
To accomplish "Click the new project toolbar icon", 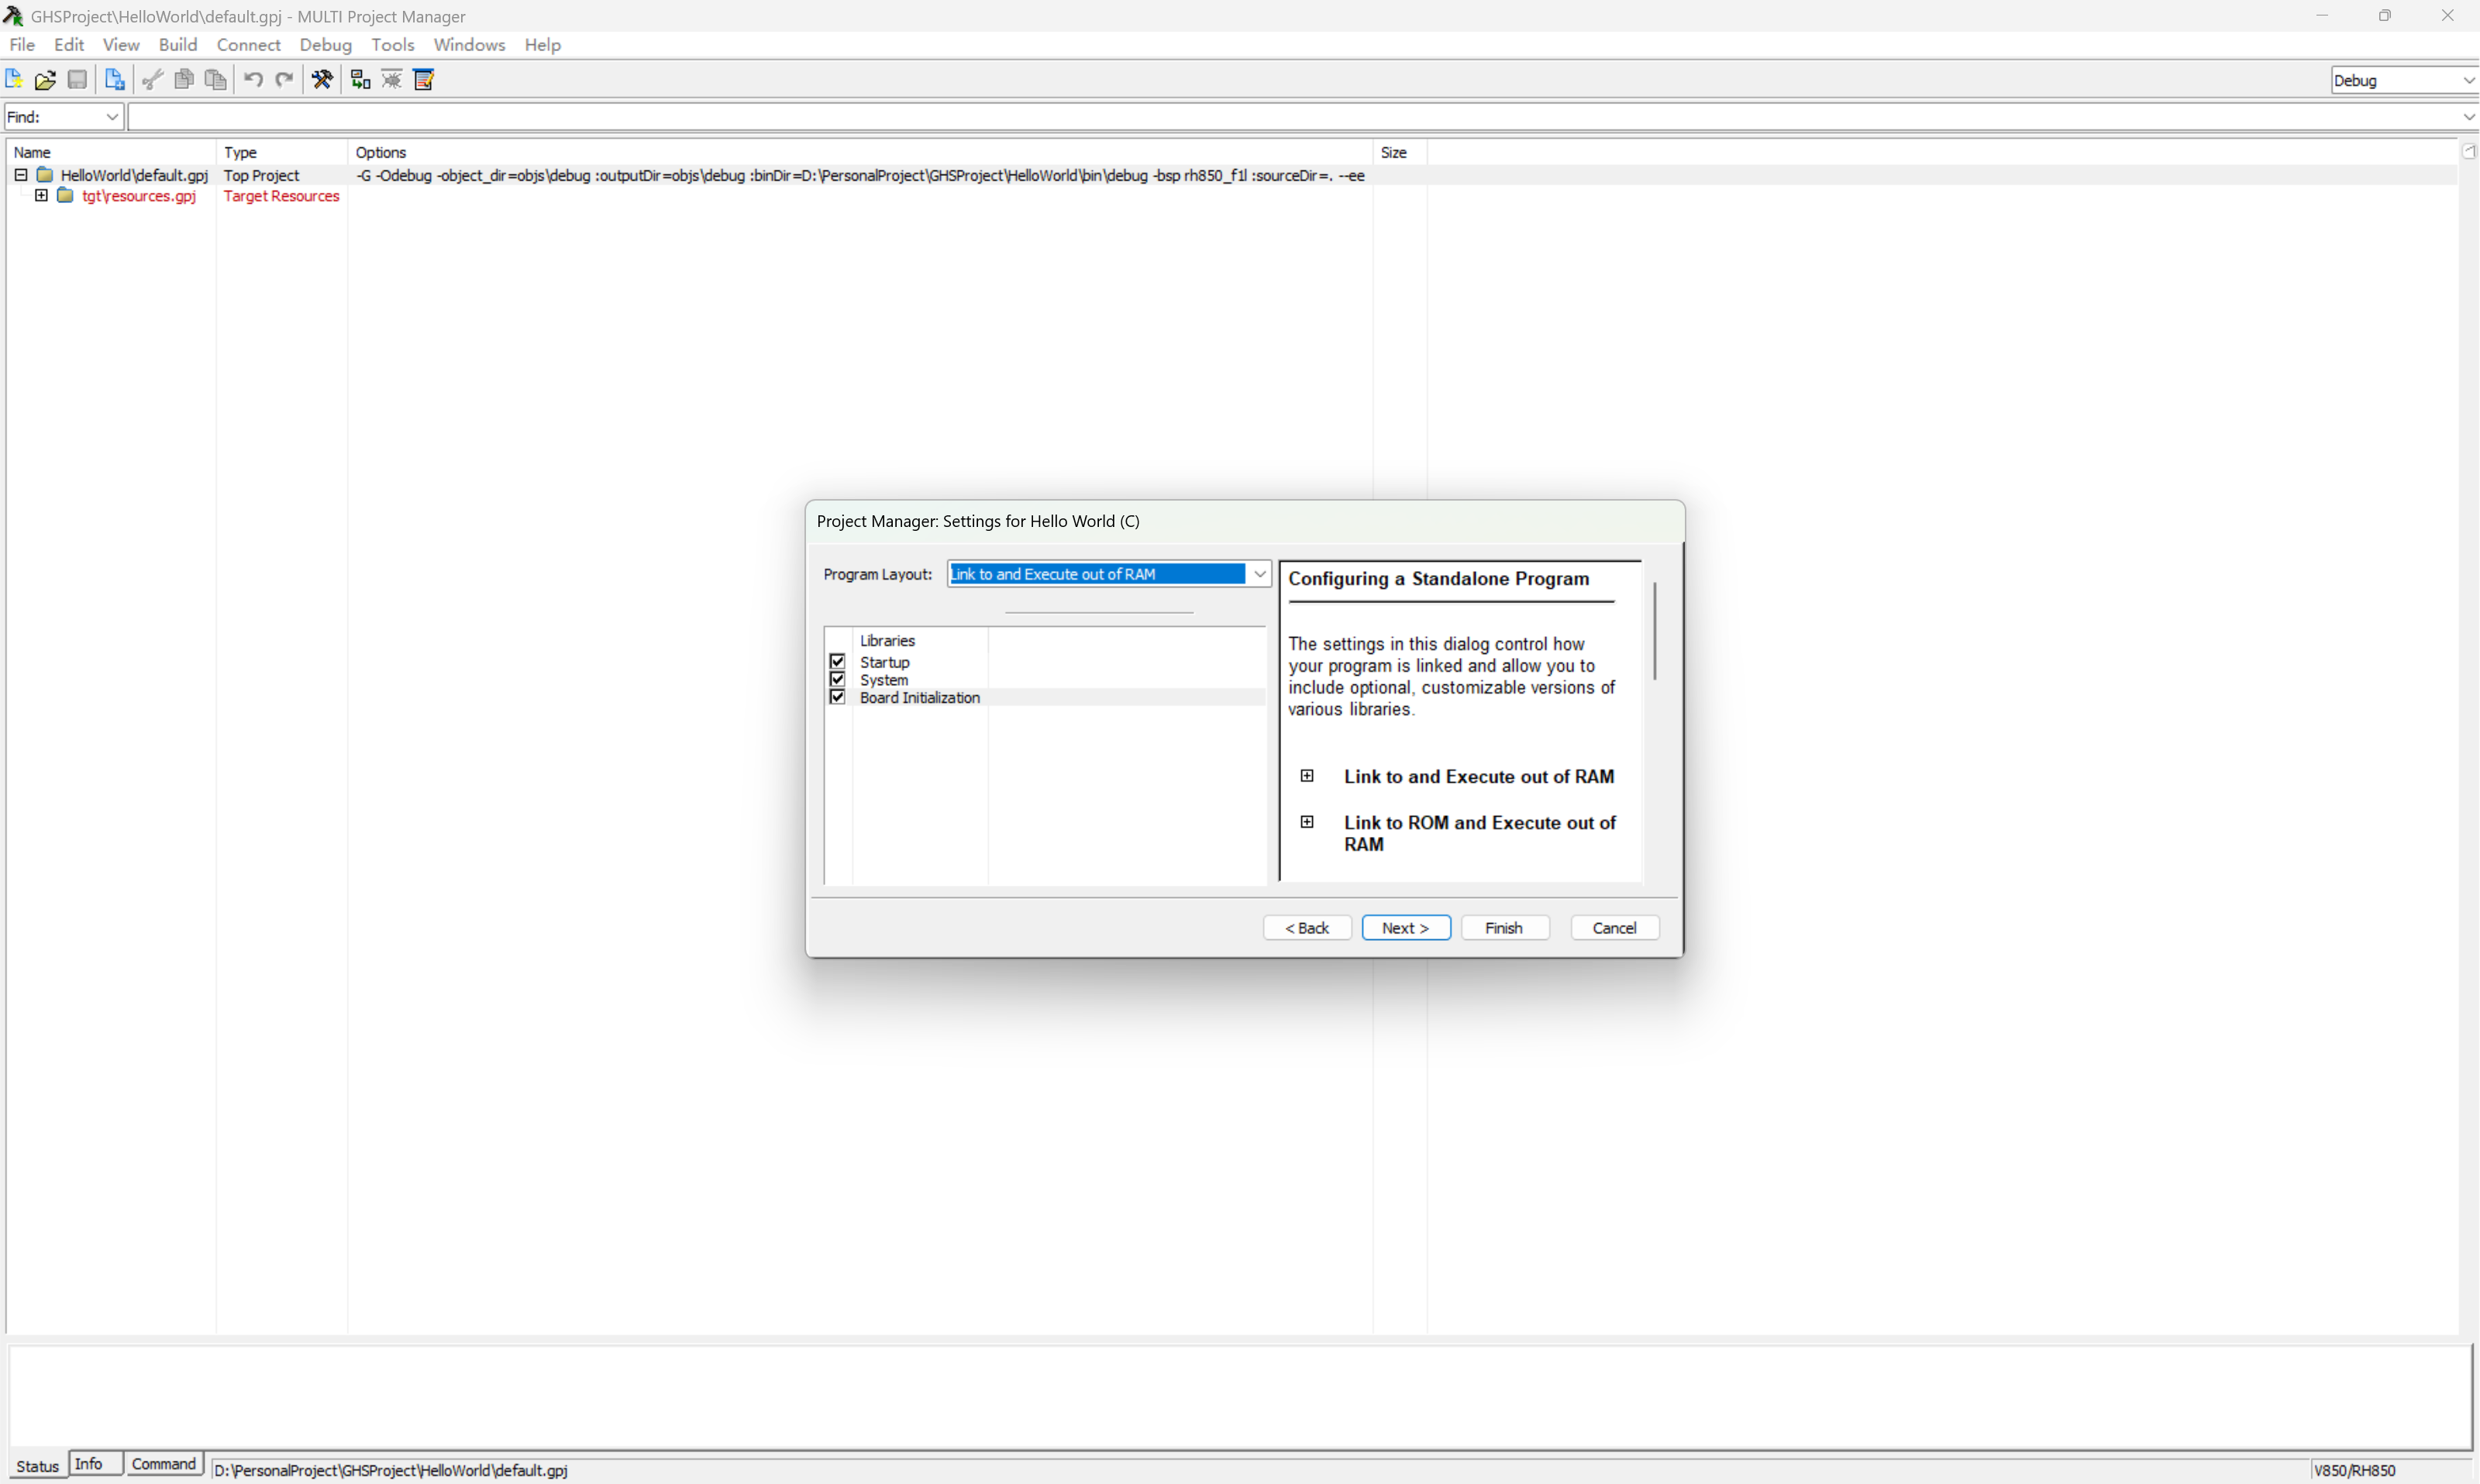I will click(x=14, y=79).
